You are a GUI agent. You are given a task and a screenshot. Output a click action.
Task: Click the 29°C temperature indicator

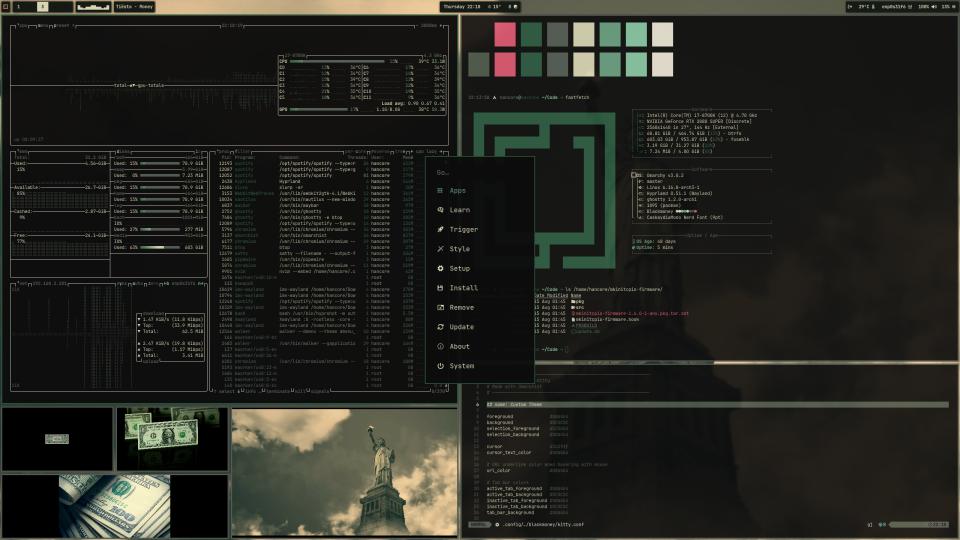(866, 6)
